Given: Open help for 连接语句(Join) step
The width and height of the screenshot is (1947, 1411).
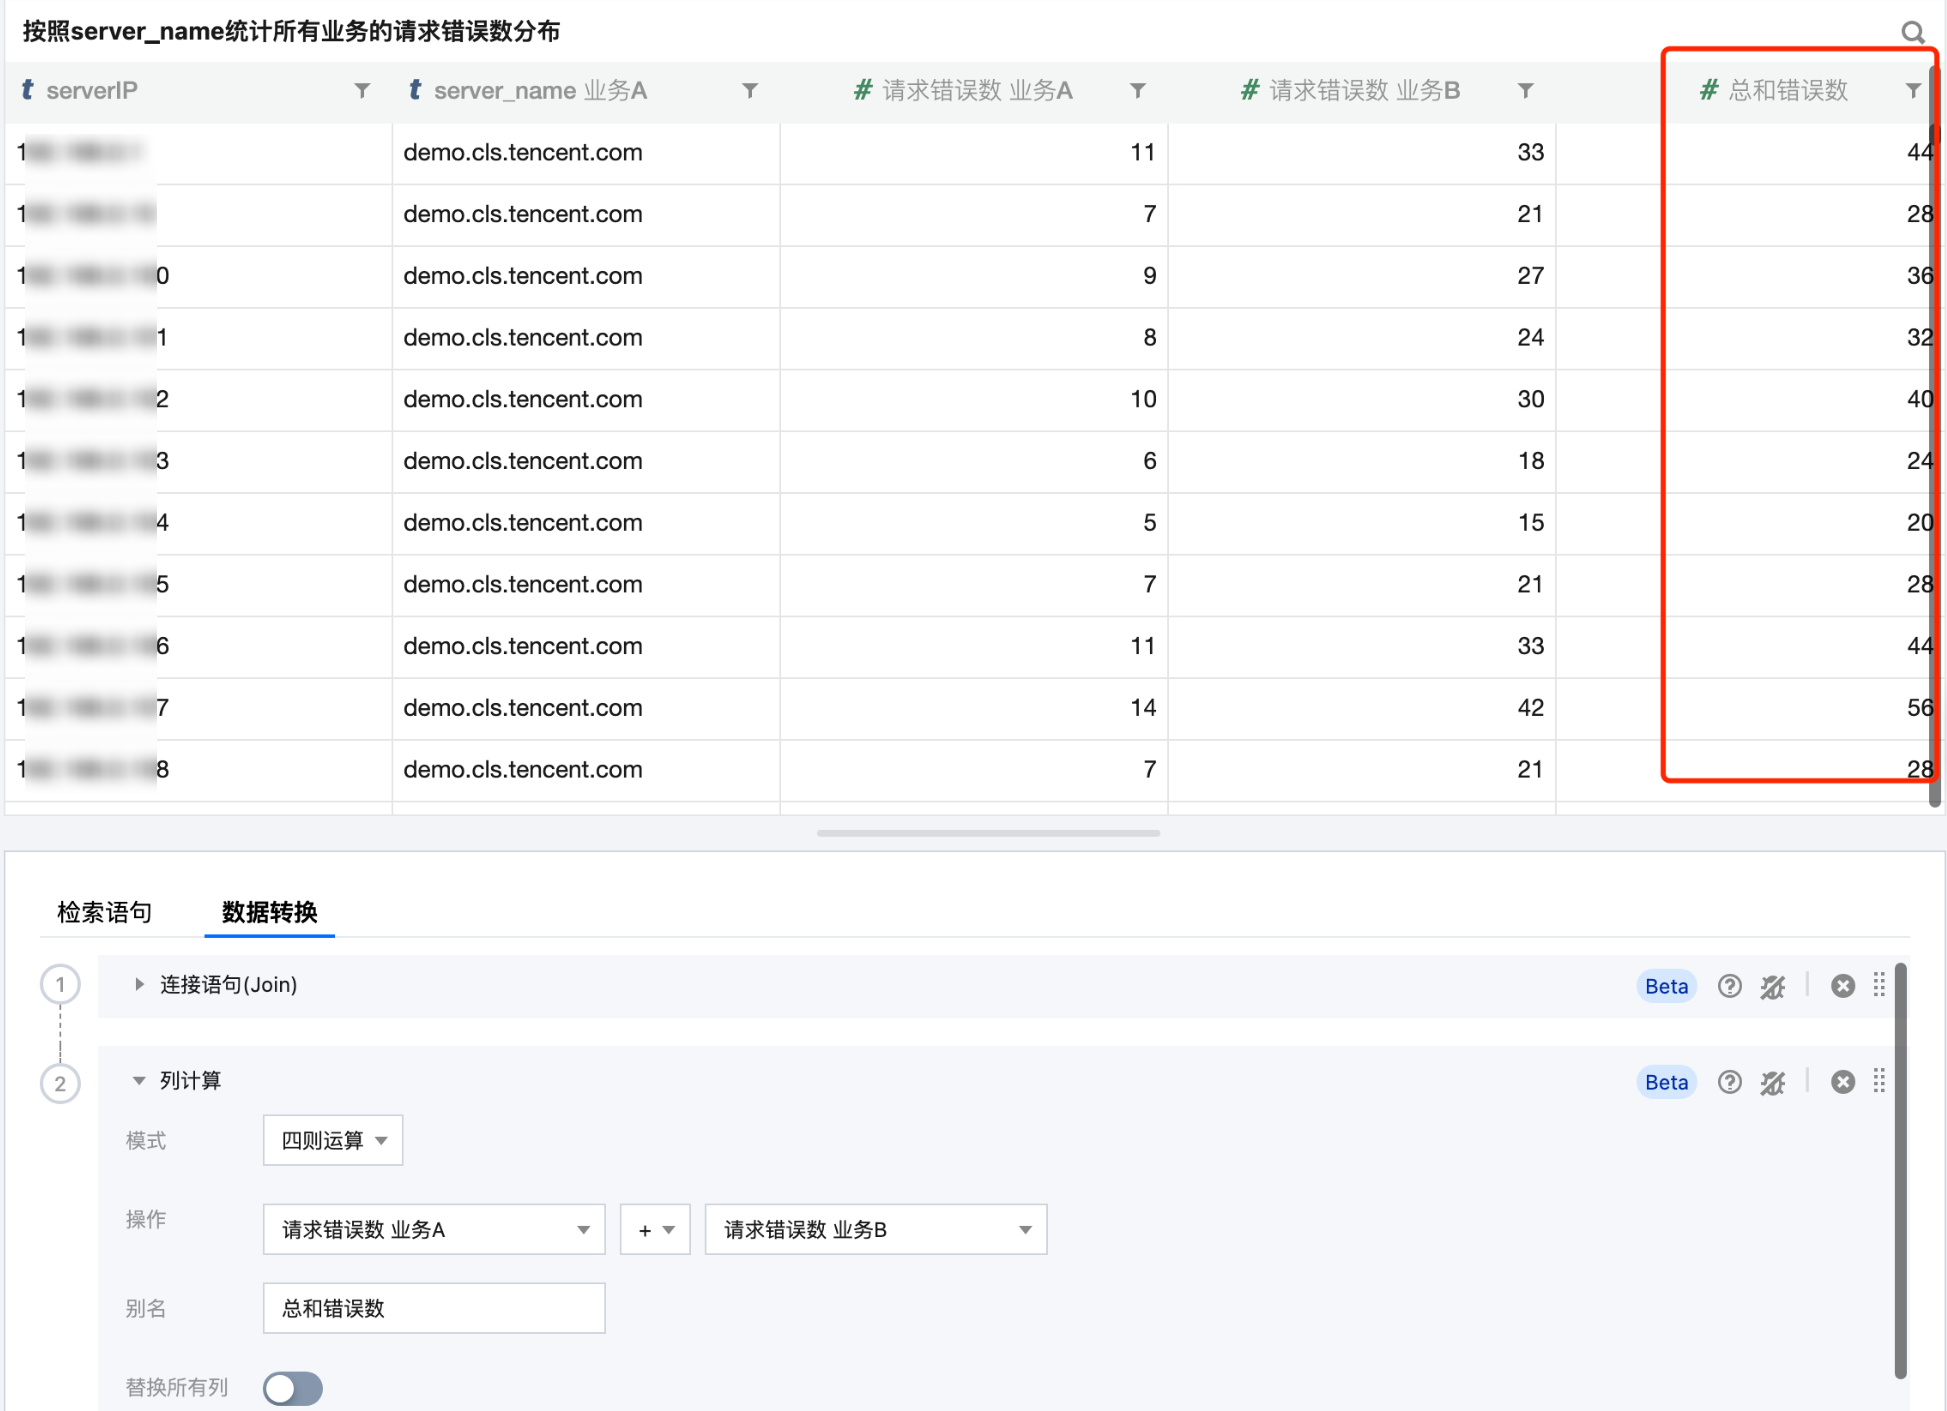Looking at the screenshot, I should click(x=1729, y=986).
